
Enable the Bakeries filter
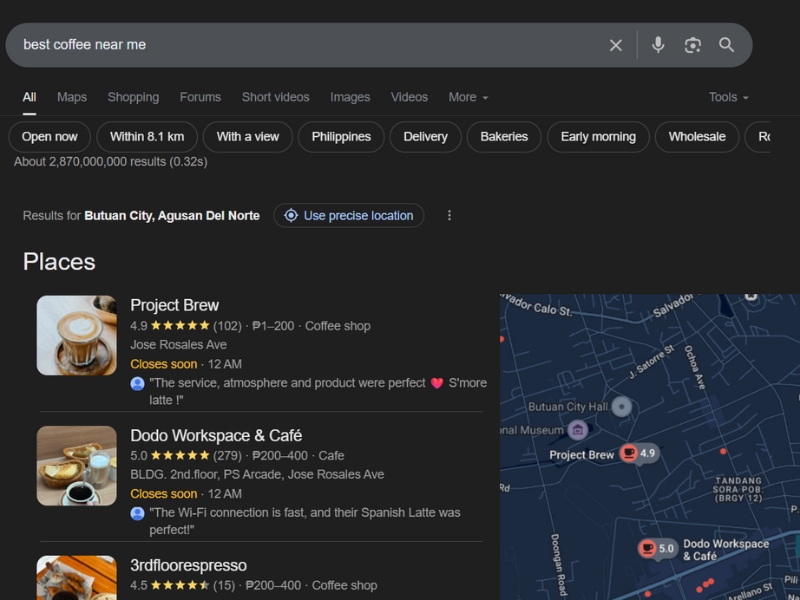[x=504, y=136]
